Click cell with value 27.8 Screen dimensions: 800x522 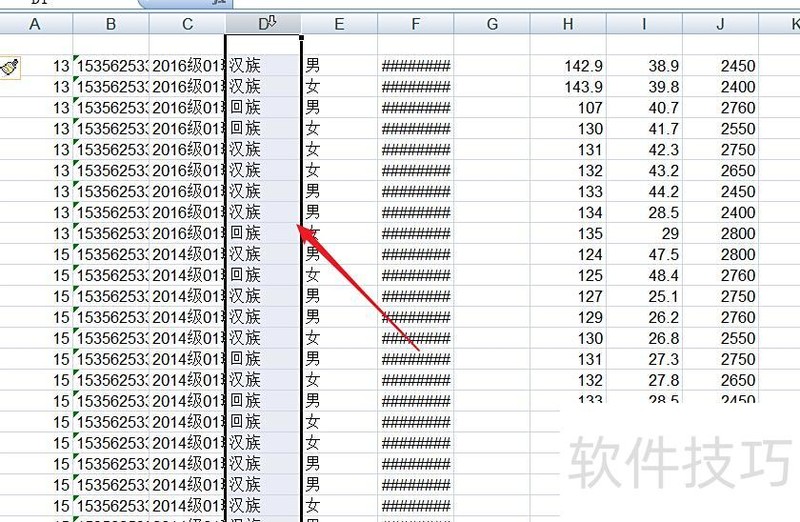click(644, 380)
